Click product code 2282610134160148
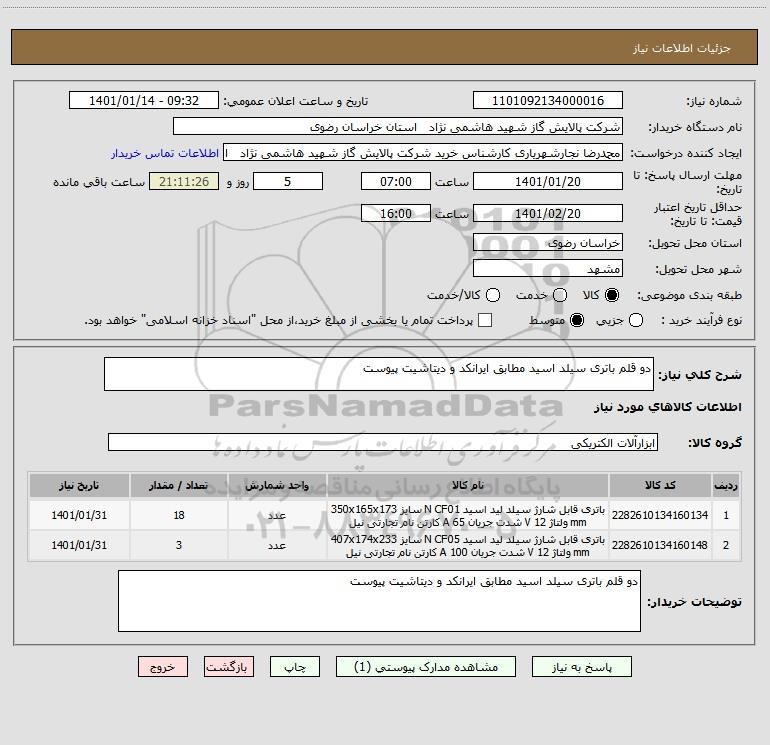The width and height of the screenshot is (770, 745). click(x=660, y=545)
